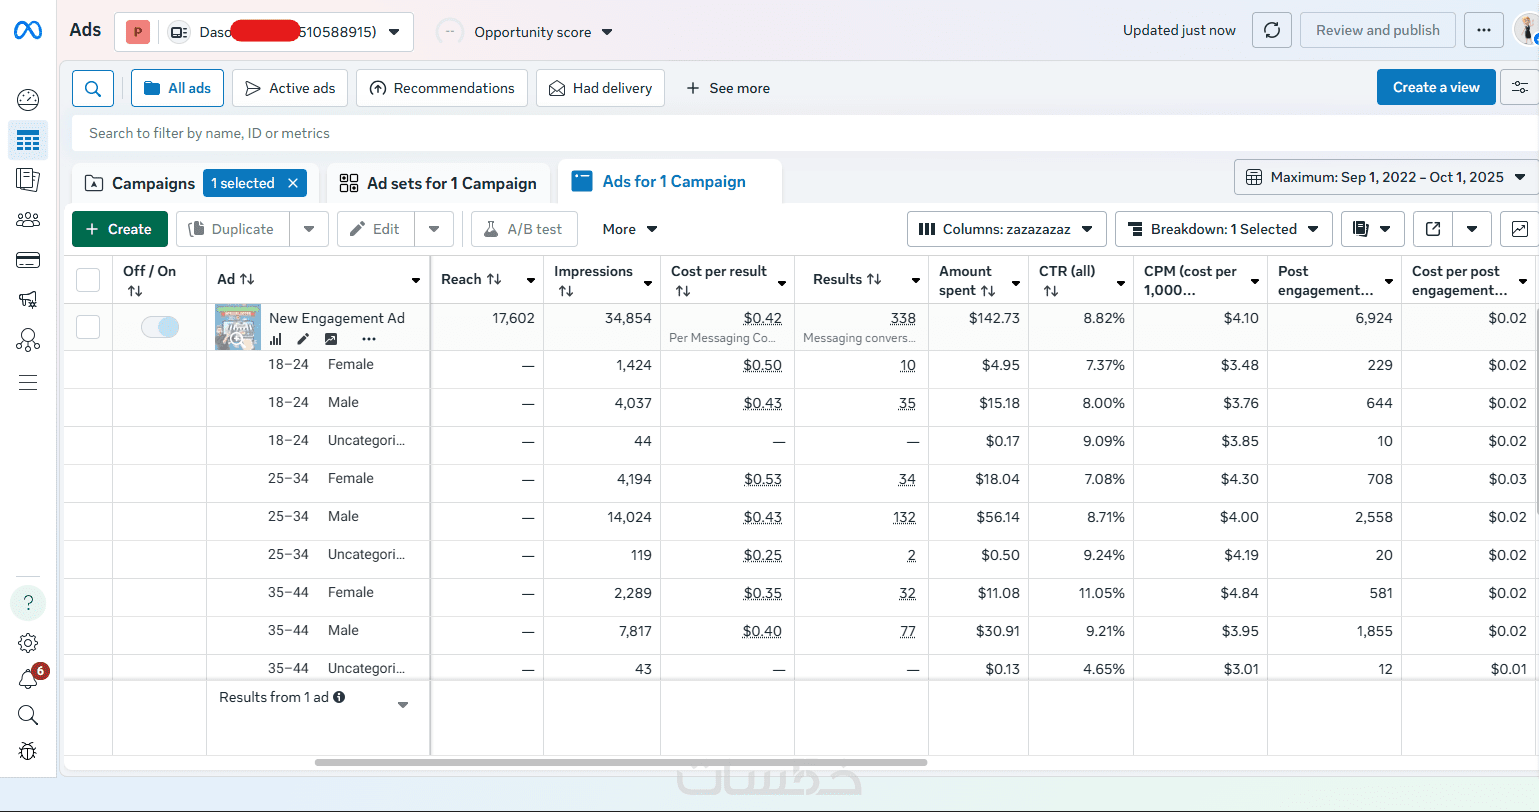Tick the select-all header checkbox
The image size is (1539, 812).
[x=88, y=280]
